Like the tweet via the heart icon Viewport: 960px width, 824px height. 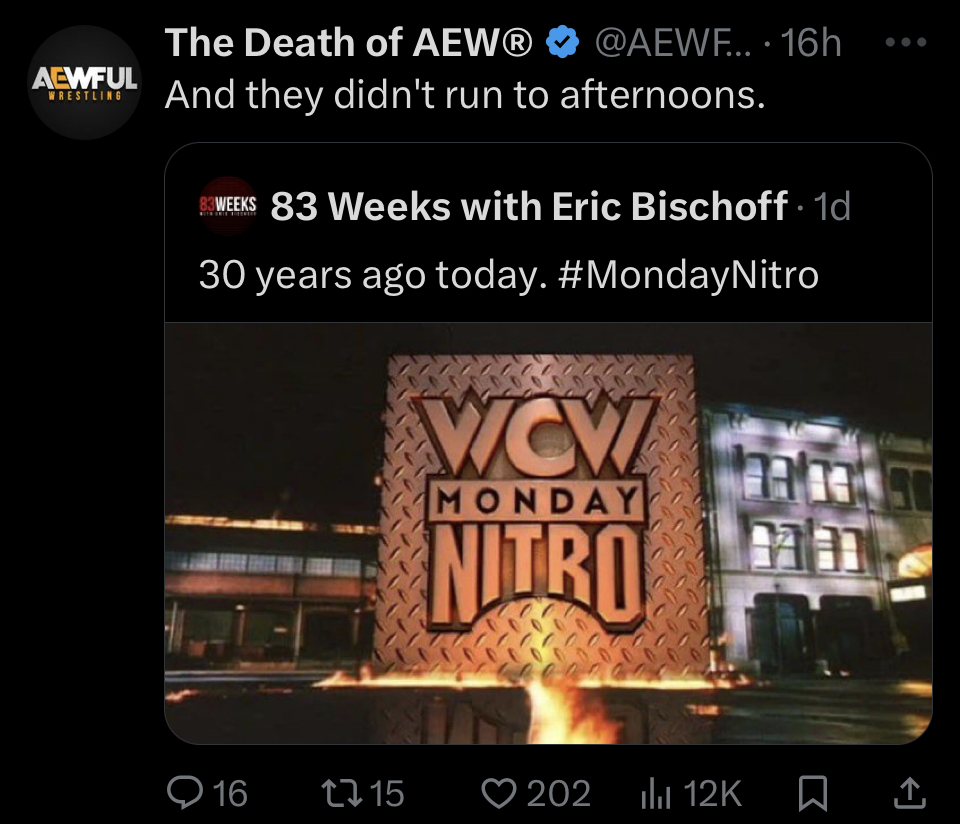pos(500,793)
